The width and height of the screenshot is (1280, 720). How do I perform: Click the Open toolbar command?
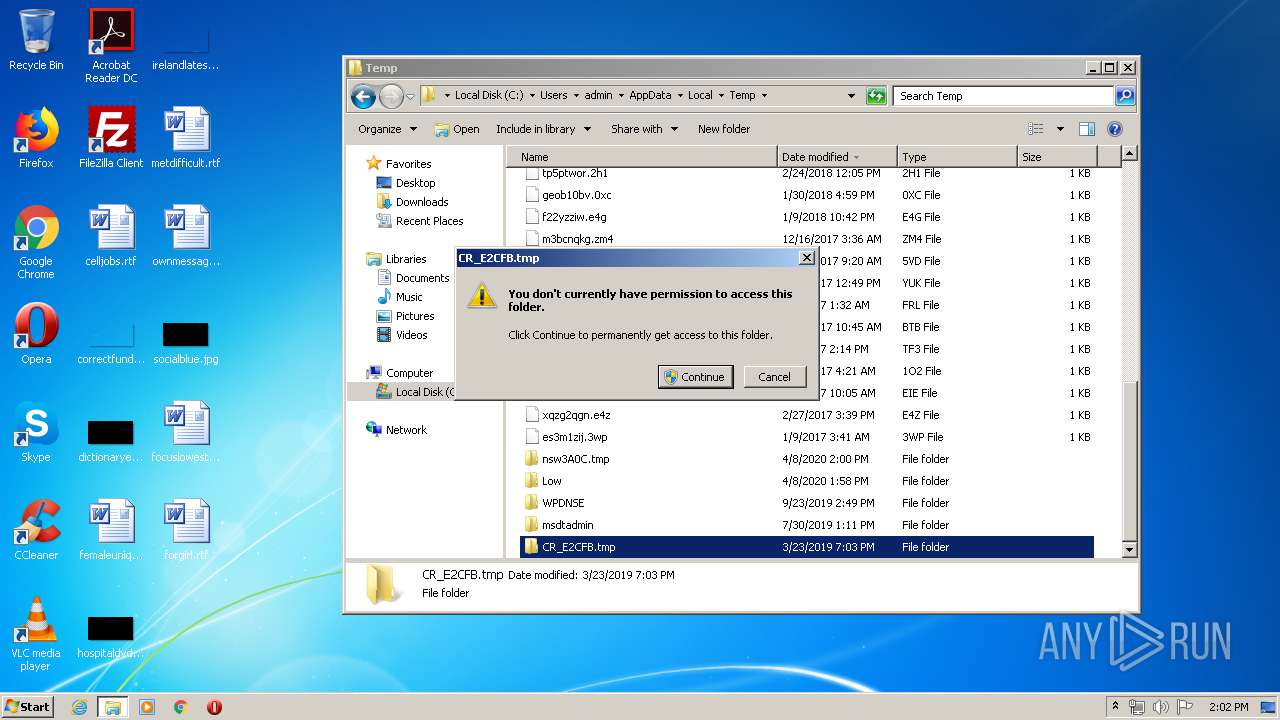click(457, 129)
